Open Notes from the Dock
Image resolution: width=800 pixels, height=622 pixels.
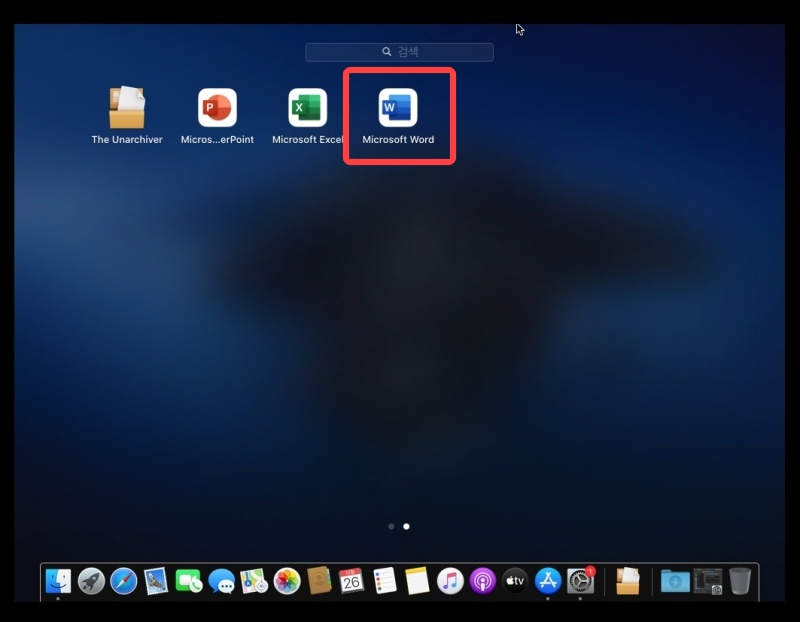(417, 581)
